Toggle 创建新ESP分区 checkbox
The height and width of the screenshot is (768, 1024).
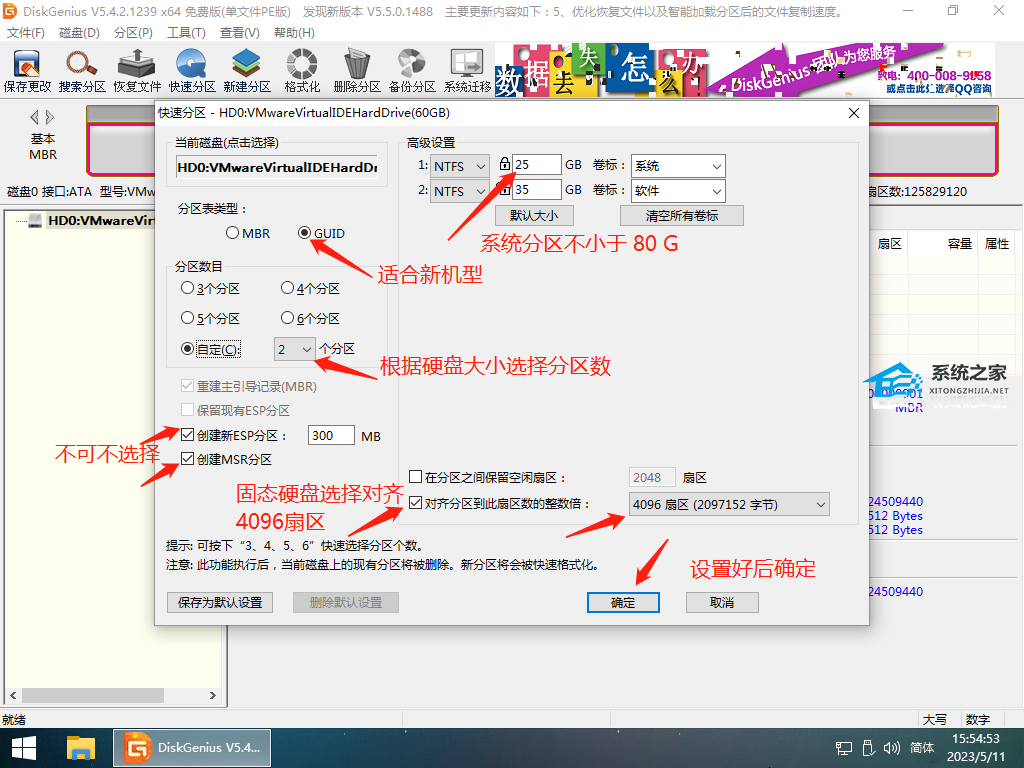tap(187, 435)
